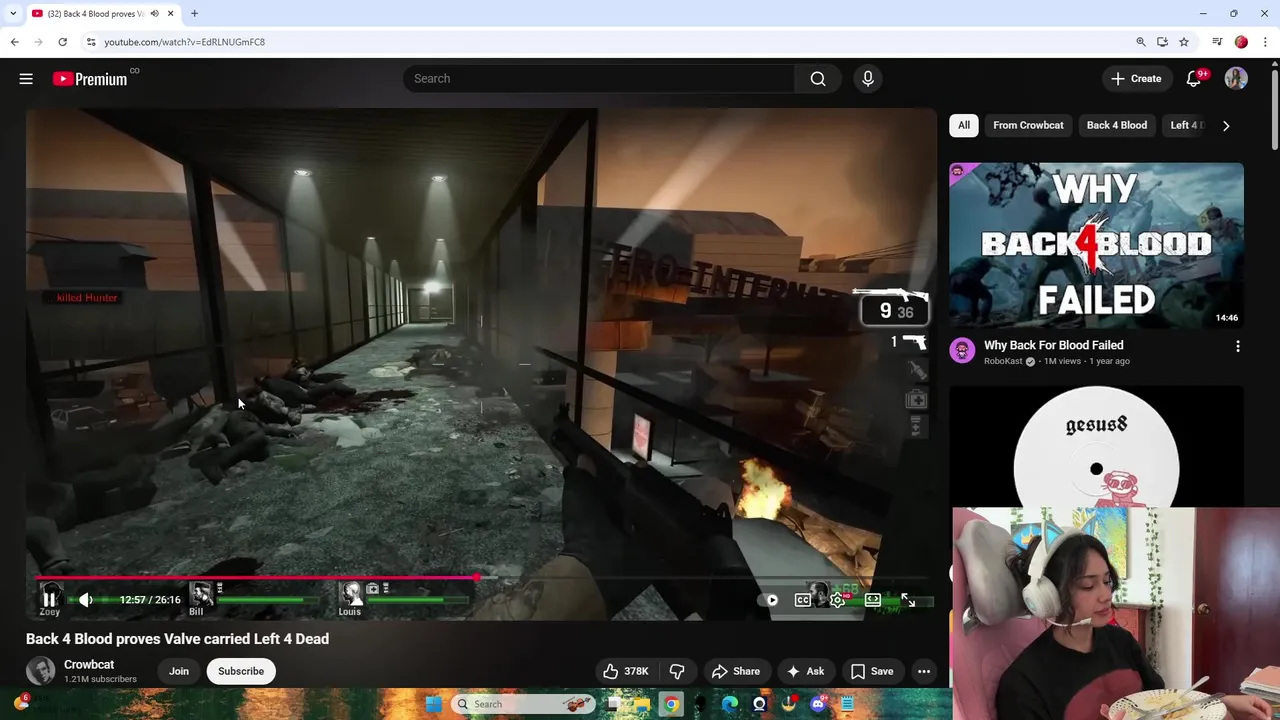Open the YouTube hamburger guide menu
Screen dimensions: 1280x720
pyautogui.click(x=26, y=79)
